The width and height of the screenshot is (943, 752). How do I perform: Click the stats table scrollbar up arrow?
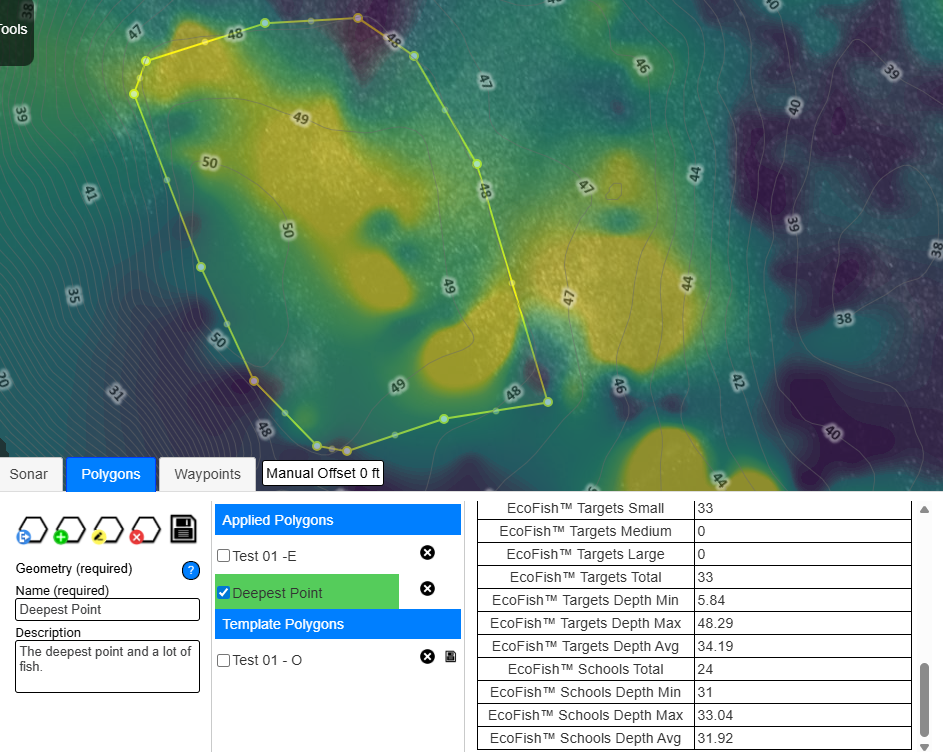[924, 509]
